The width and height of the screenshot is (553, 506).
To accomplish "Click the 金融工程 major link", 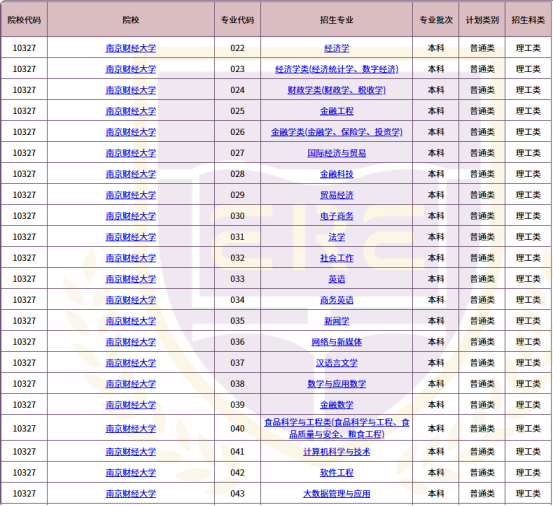I will pos(336,111).
